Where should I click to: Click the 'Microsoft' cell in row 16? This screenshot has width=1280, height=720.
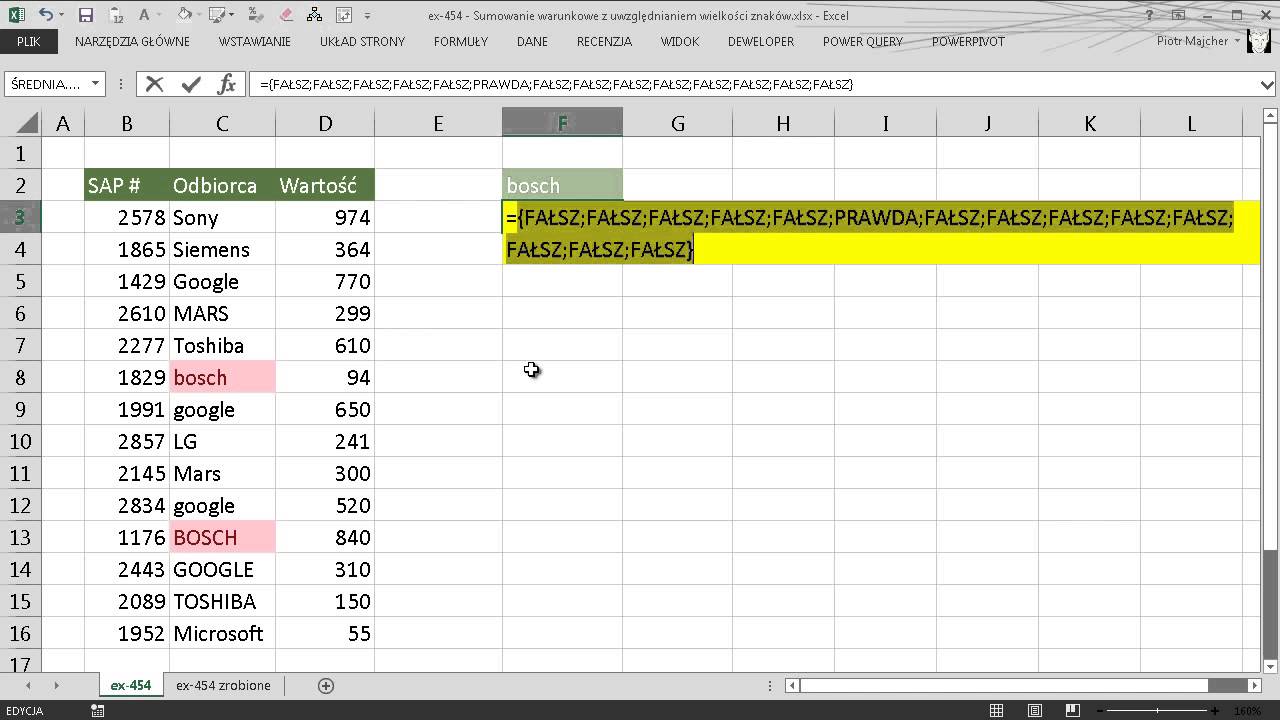[x=222, y=633]
